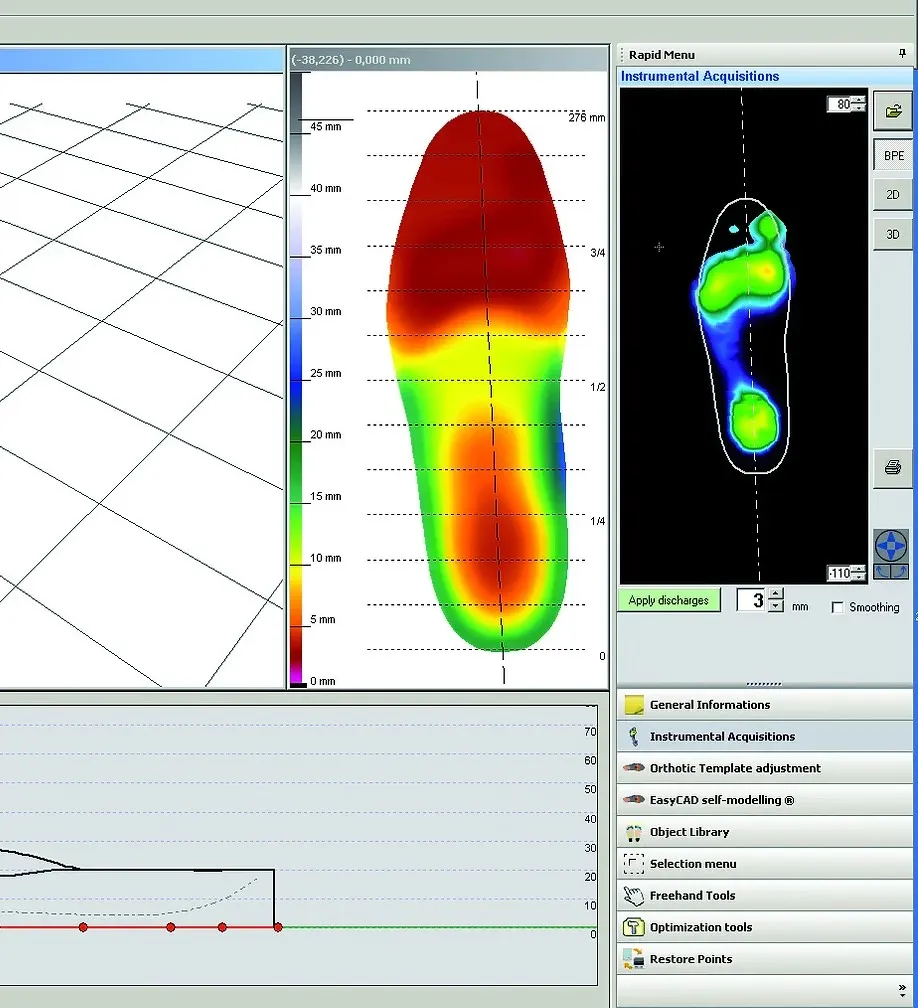Viewport: 918px width, 1008px height.
Task: Increase the discharge mm value
Action: coord(776,595)
